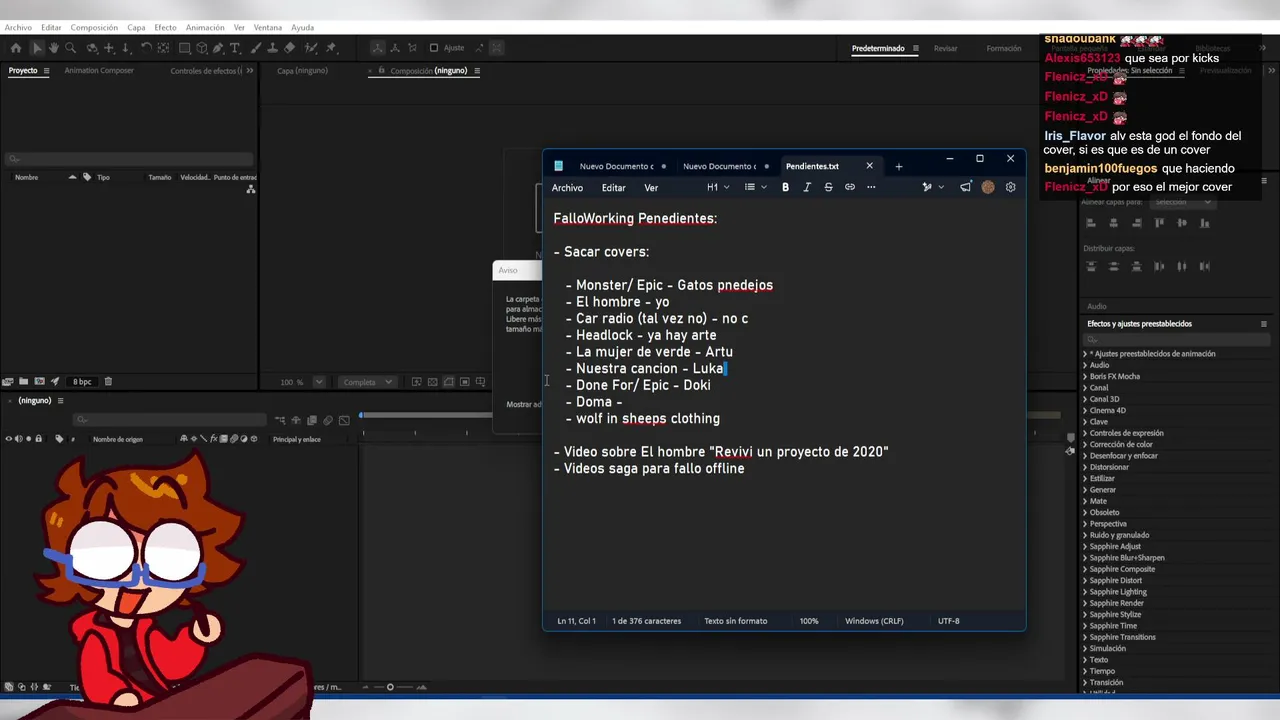Select the Eraser tool
The image size is (1280, 720).
[x=290, y=48]
